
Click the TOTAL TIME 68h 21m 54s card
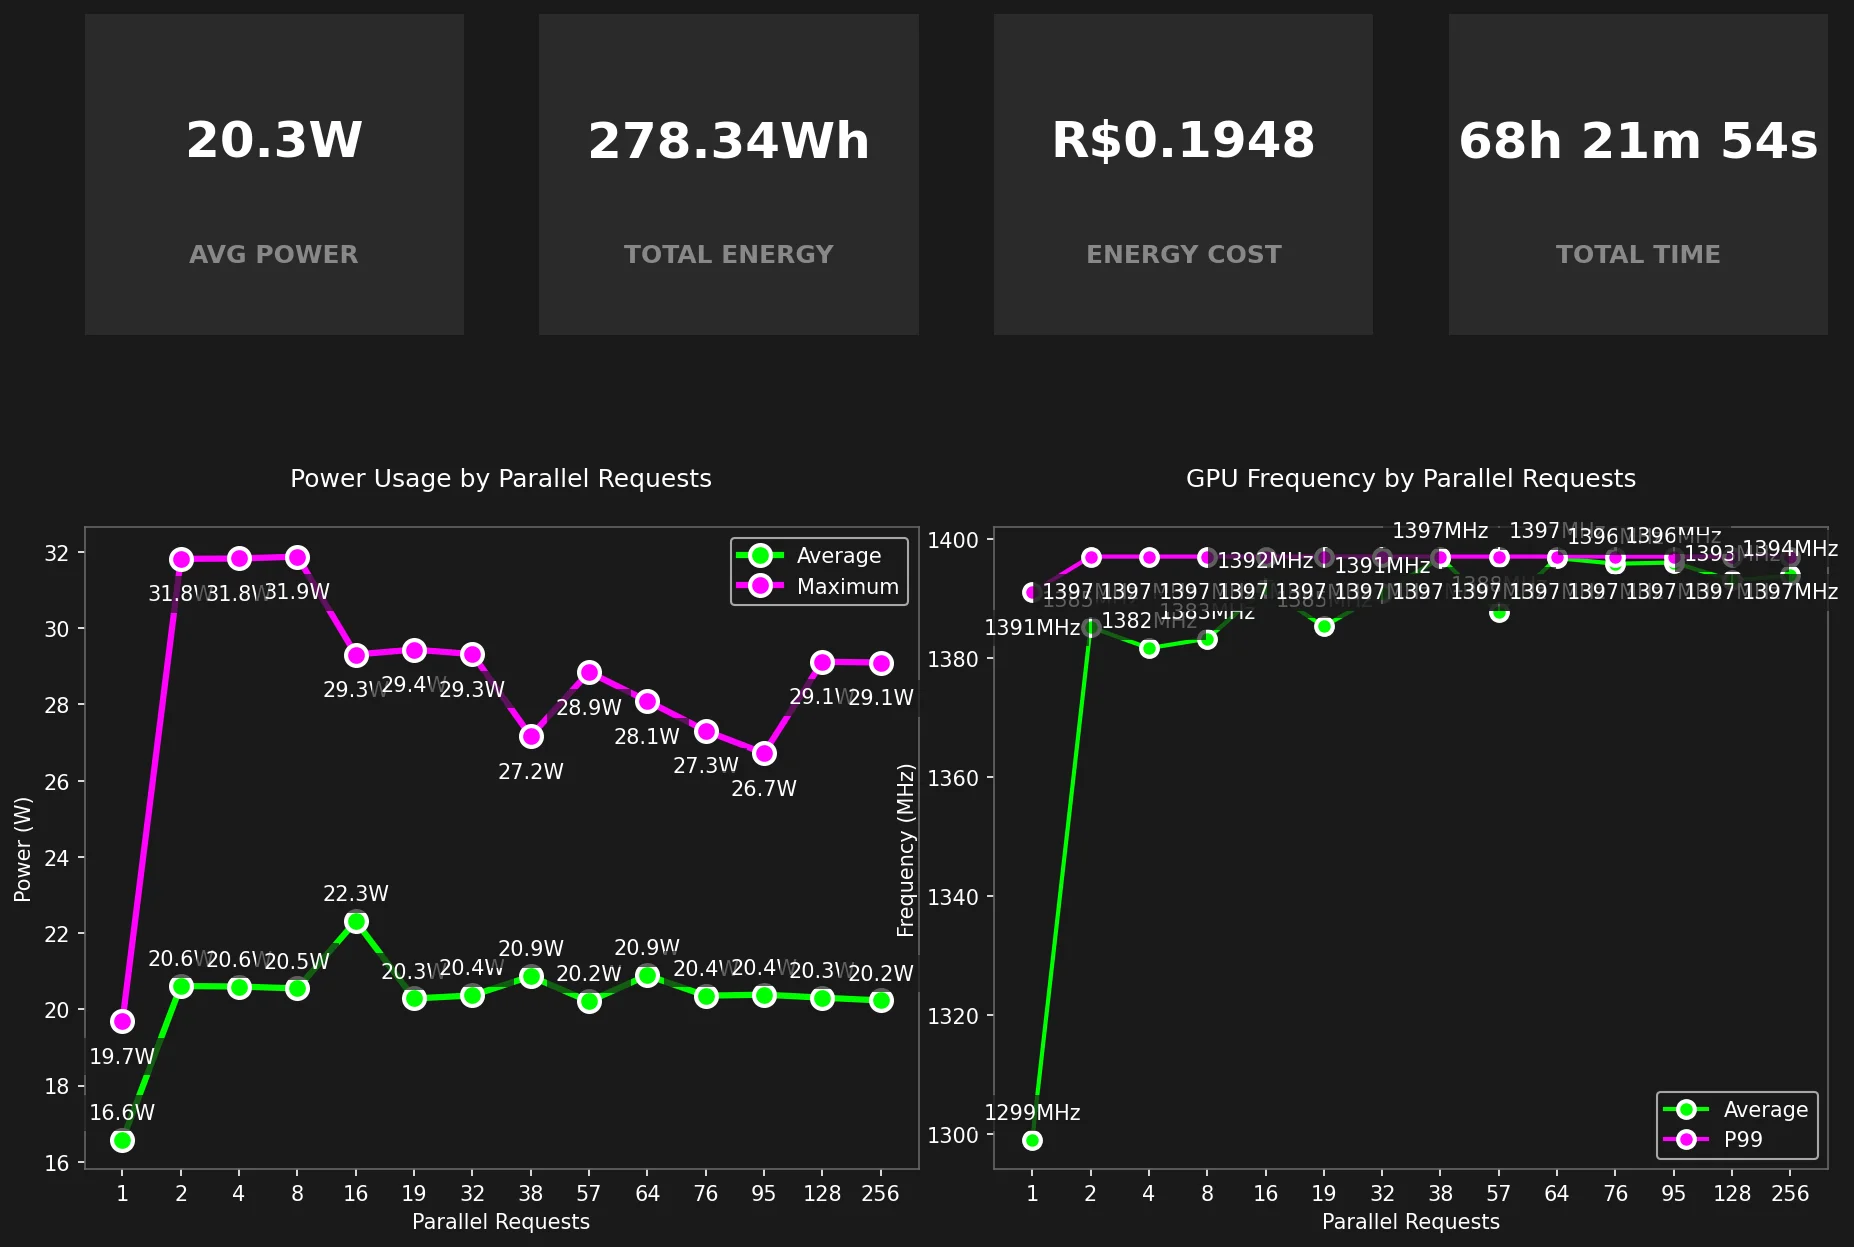(1638, 174)
